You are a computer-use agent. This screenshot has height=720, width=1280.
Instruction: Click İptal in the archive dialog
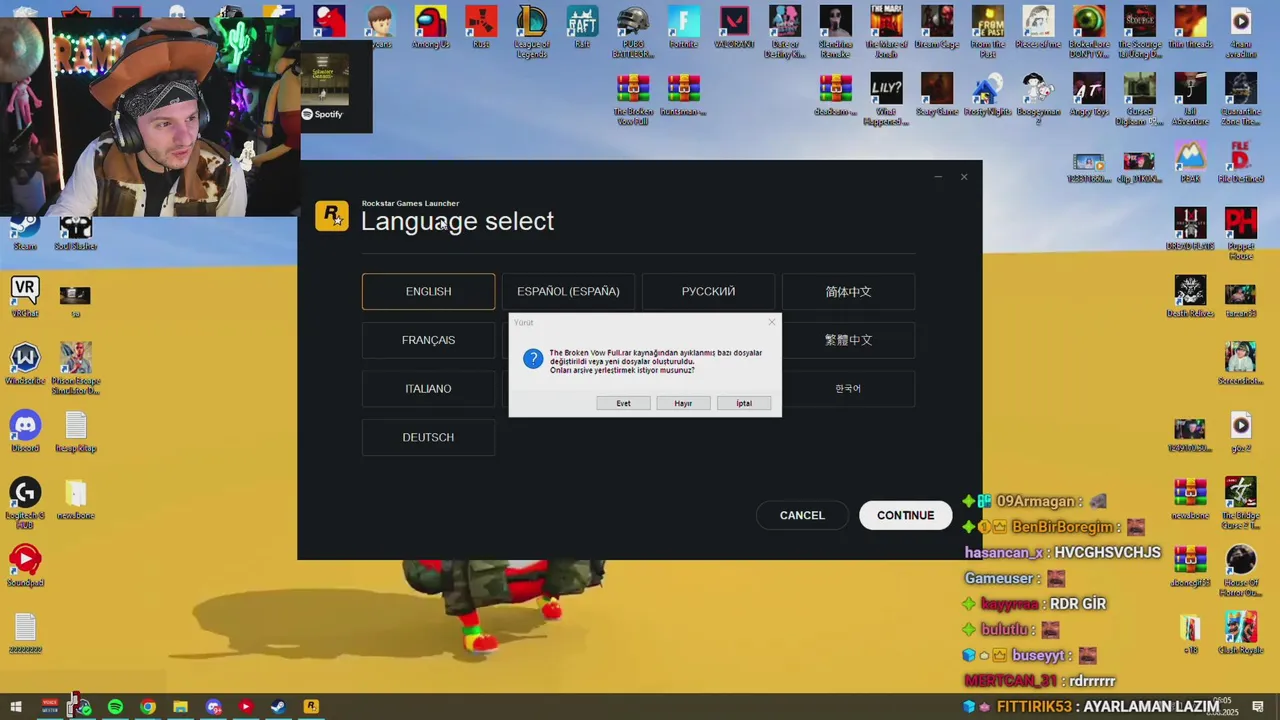pyautogui.click(x=744, y=403)
